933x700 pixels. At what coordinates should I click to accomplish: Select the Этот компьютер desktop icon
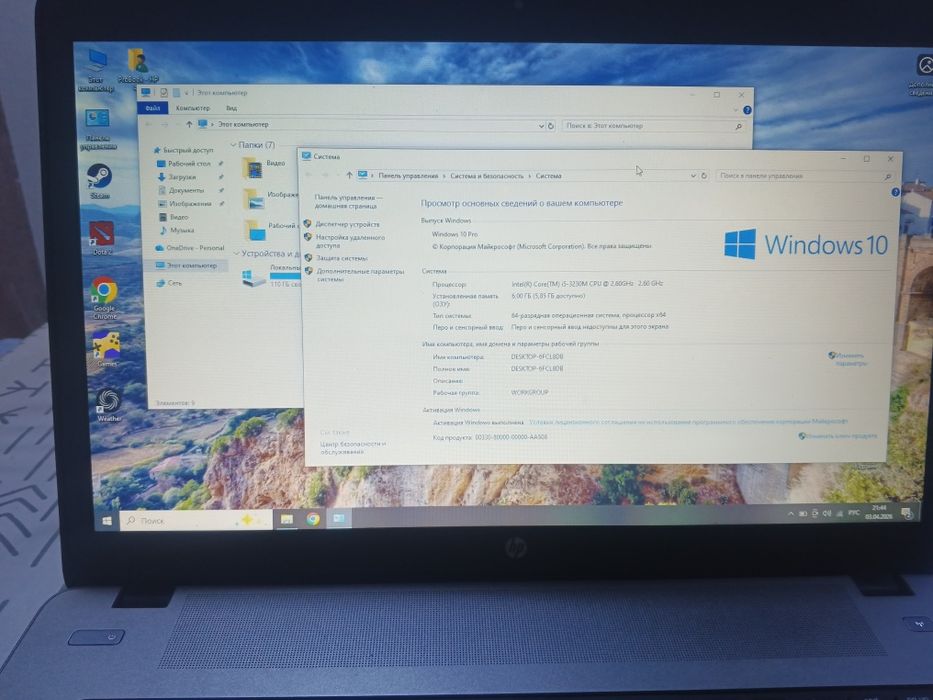click(96, 70)
